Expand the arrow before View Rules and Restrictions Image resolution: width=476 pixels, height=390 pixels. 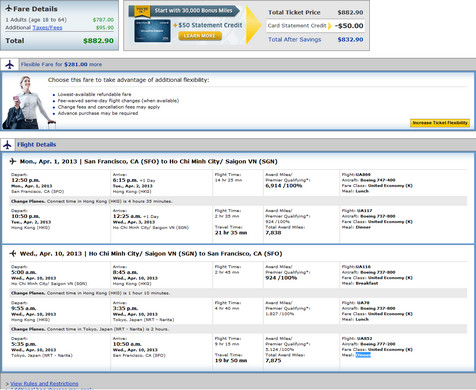(x=7, y=384)
